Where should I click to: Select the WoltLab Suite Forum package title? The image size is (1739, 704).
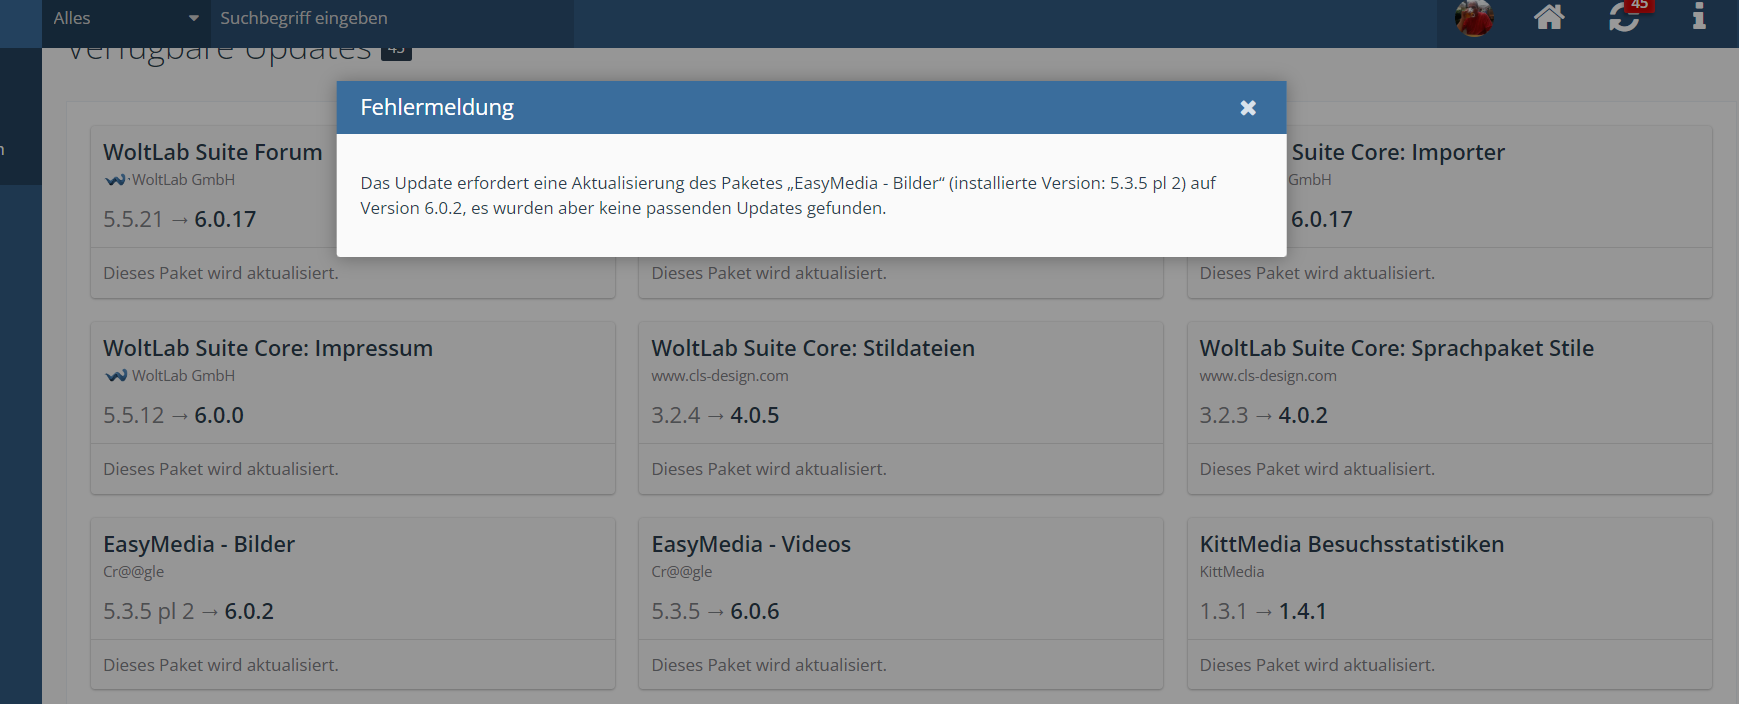(212, 152)
